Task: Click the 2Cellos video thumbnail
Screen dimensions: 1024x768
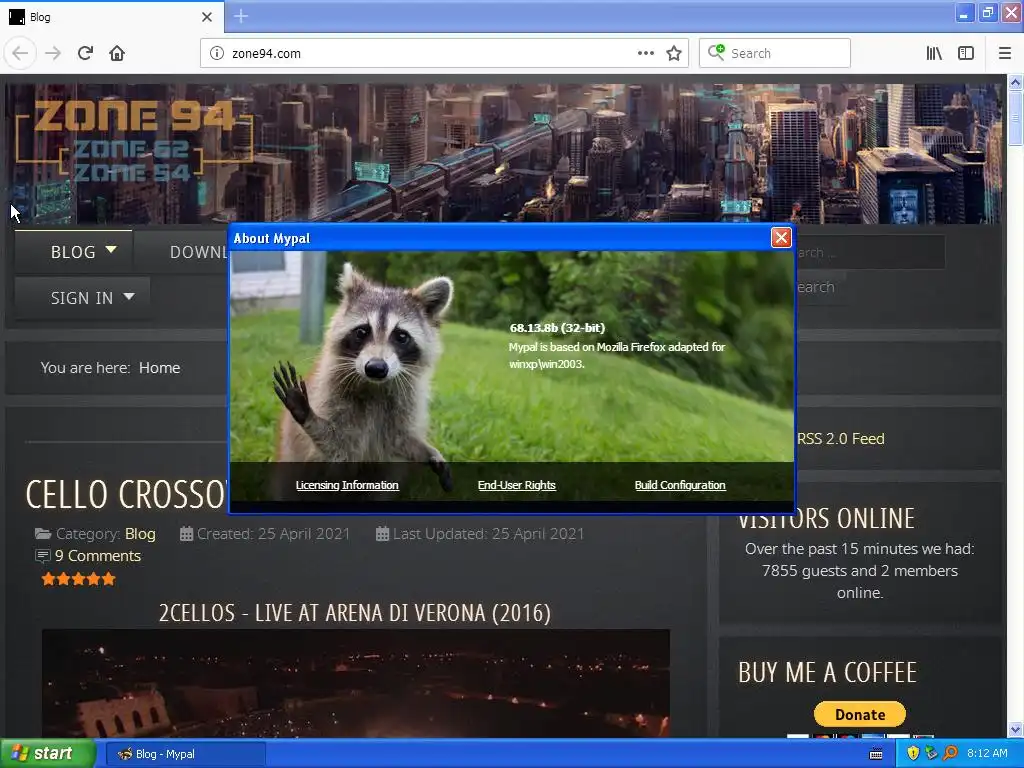Action: pyautogui.click(x=356, y=683)
